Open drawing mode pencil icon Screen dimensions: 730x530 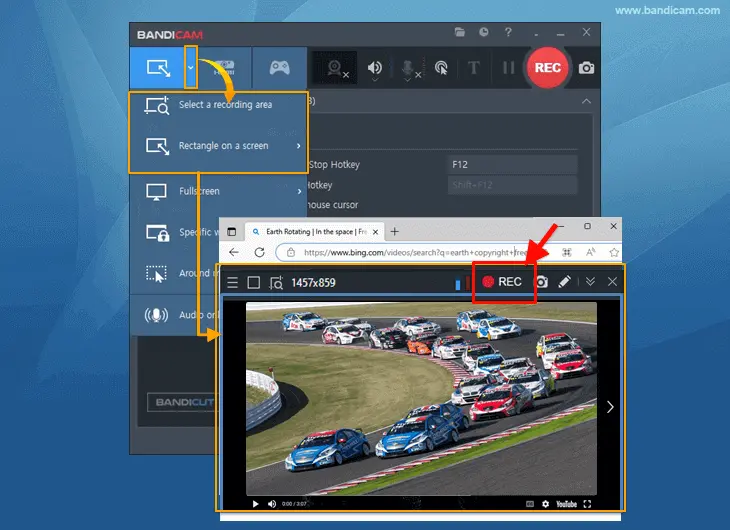tap(564, 282)
